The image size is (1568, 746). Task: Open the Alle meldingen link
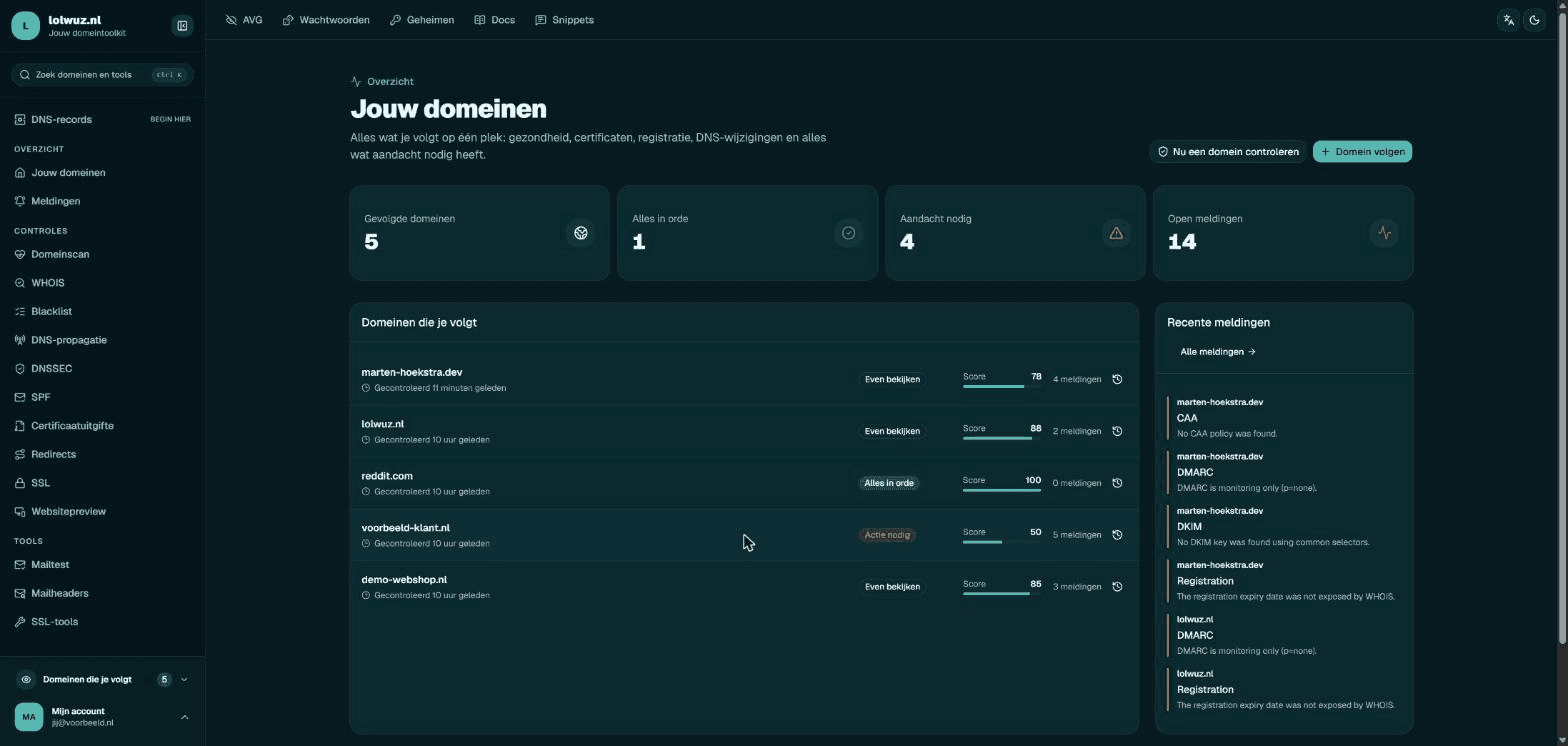1218,352
